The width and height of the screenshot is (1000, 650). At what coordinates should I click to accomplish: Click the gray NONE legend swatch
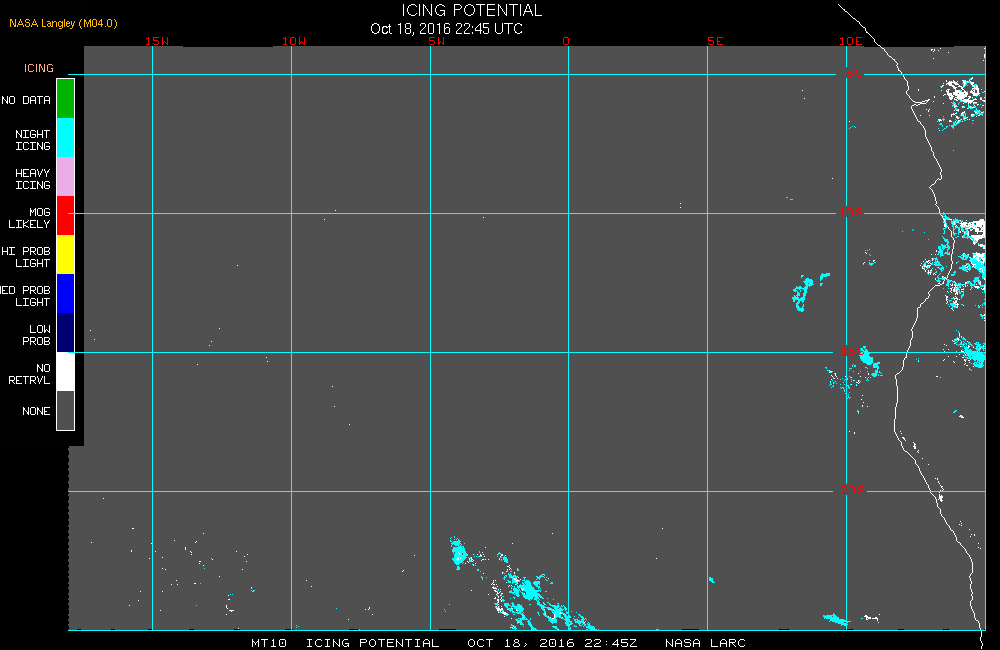[x=66, y=410]
